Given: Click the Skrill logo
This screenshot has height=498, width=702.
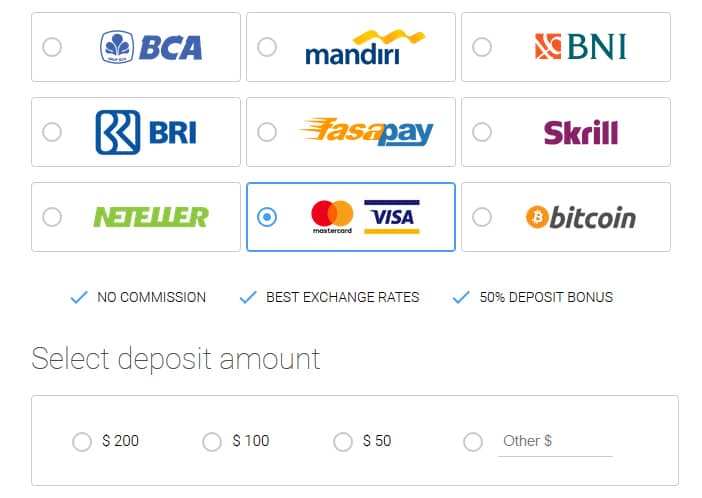Looking at the screenshot, I should [580, 132].
